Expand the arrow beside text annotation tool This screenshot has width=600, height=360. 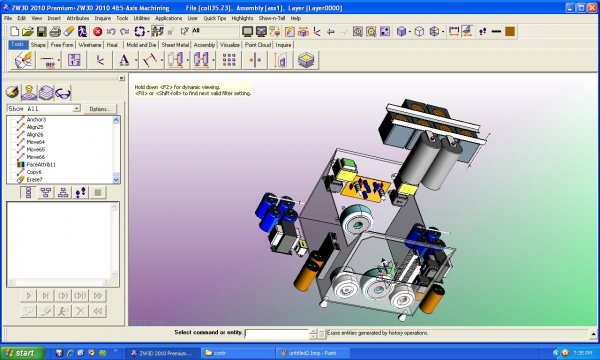click(x=136, y=60)
